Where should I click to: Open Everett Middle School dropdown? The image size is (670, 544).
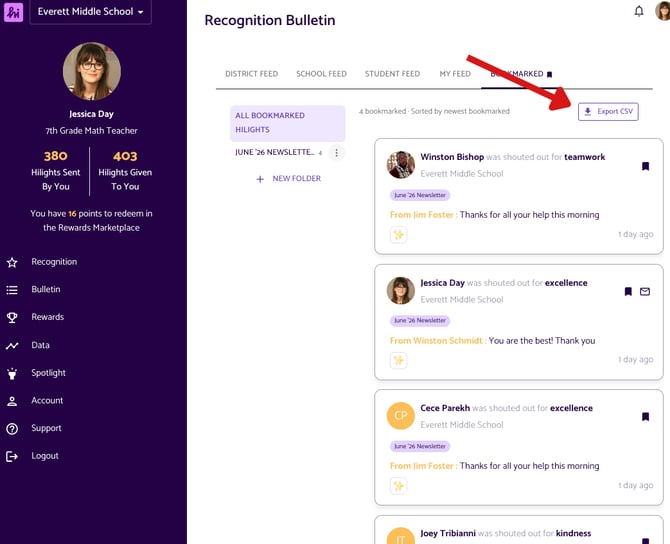pyautogui.click(x=90, y=12)
